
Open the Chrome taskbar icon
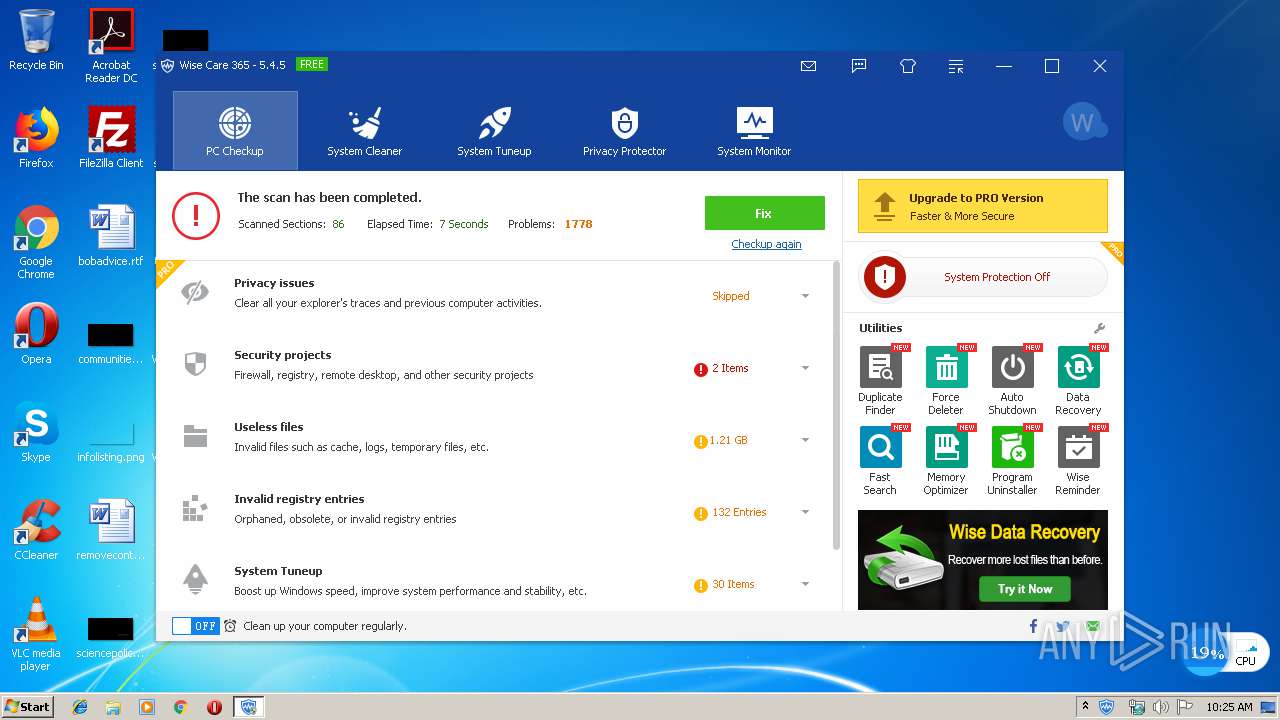click(x=180, y=707)
